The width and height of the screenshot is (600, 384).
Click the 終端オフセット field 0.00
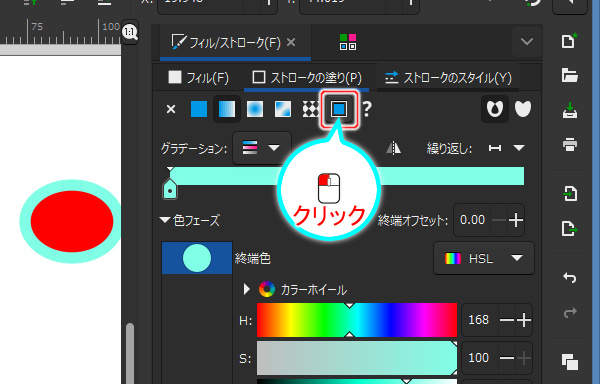[x=473, y=220]
